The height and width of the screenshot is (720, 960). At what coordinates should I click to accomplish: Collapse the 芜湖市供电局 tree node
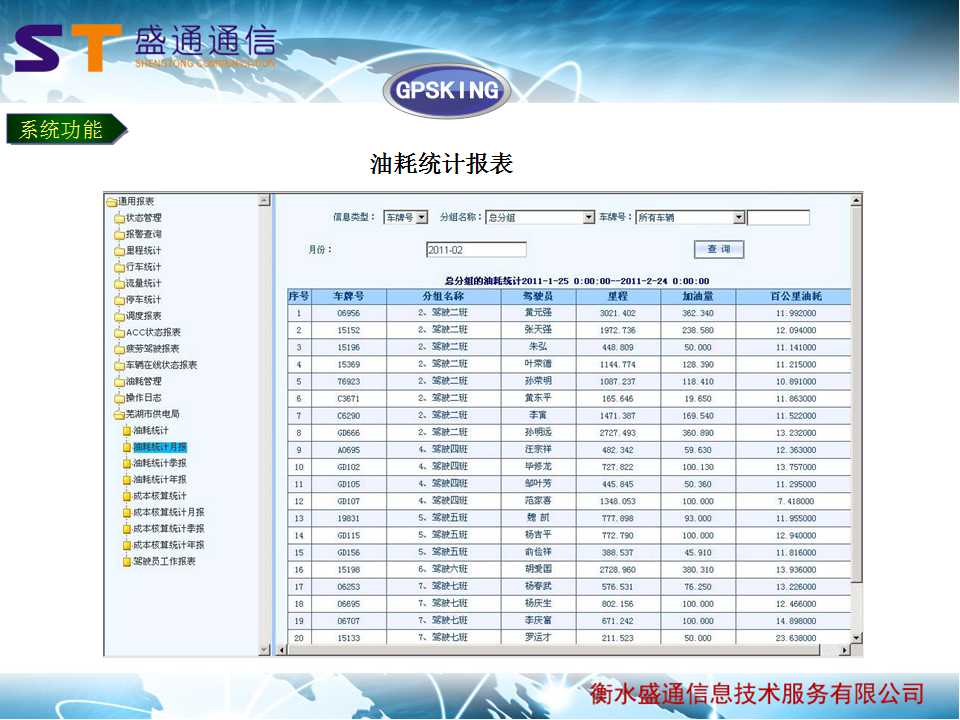119,414
